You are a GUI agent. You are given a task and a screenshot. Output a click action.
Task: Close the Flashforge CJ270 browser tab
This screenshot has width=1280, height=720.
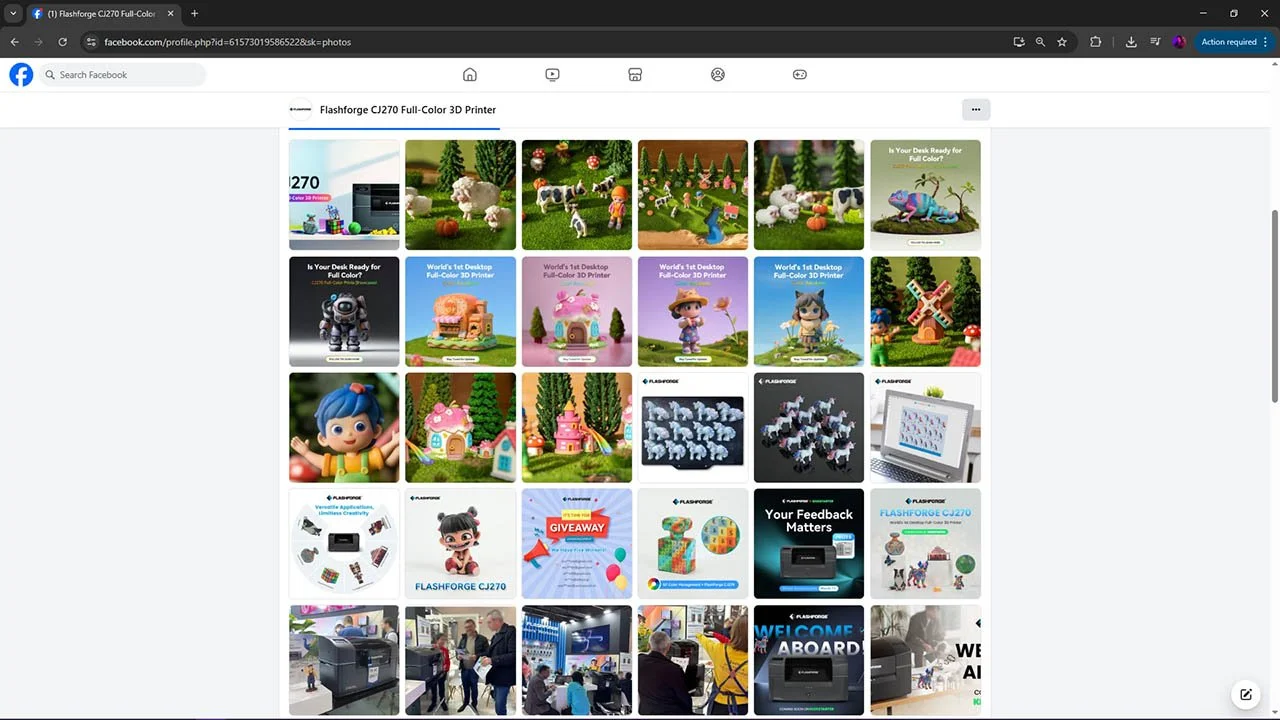coord(170,14)
